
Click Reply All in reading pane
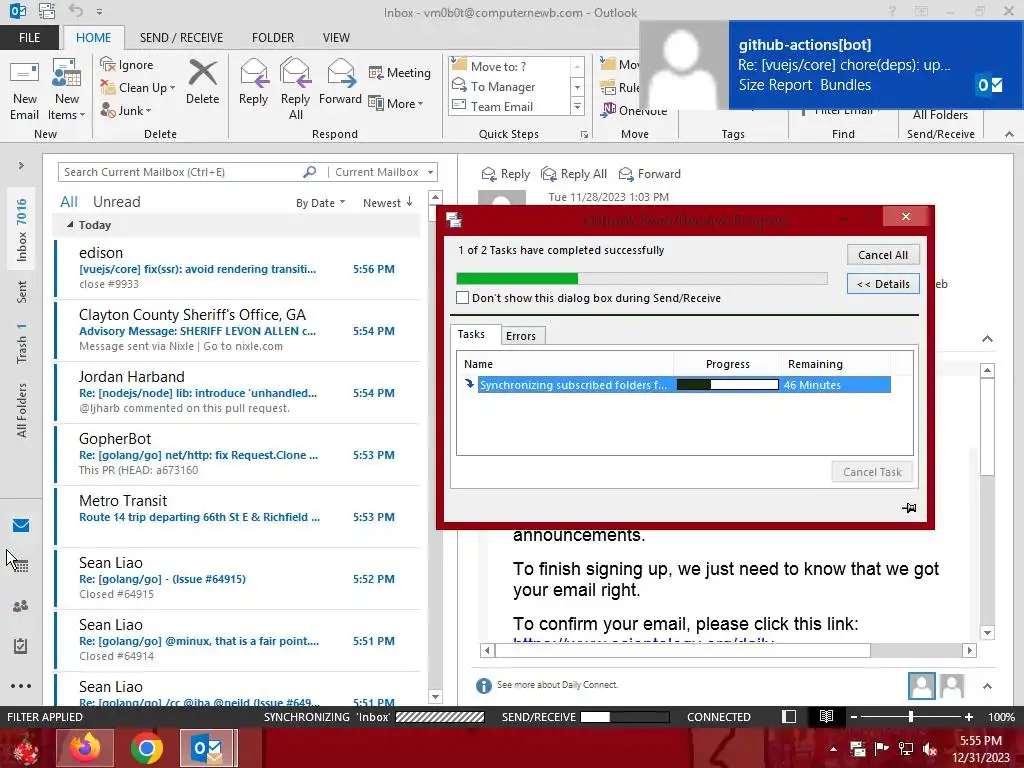[574, 174]
